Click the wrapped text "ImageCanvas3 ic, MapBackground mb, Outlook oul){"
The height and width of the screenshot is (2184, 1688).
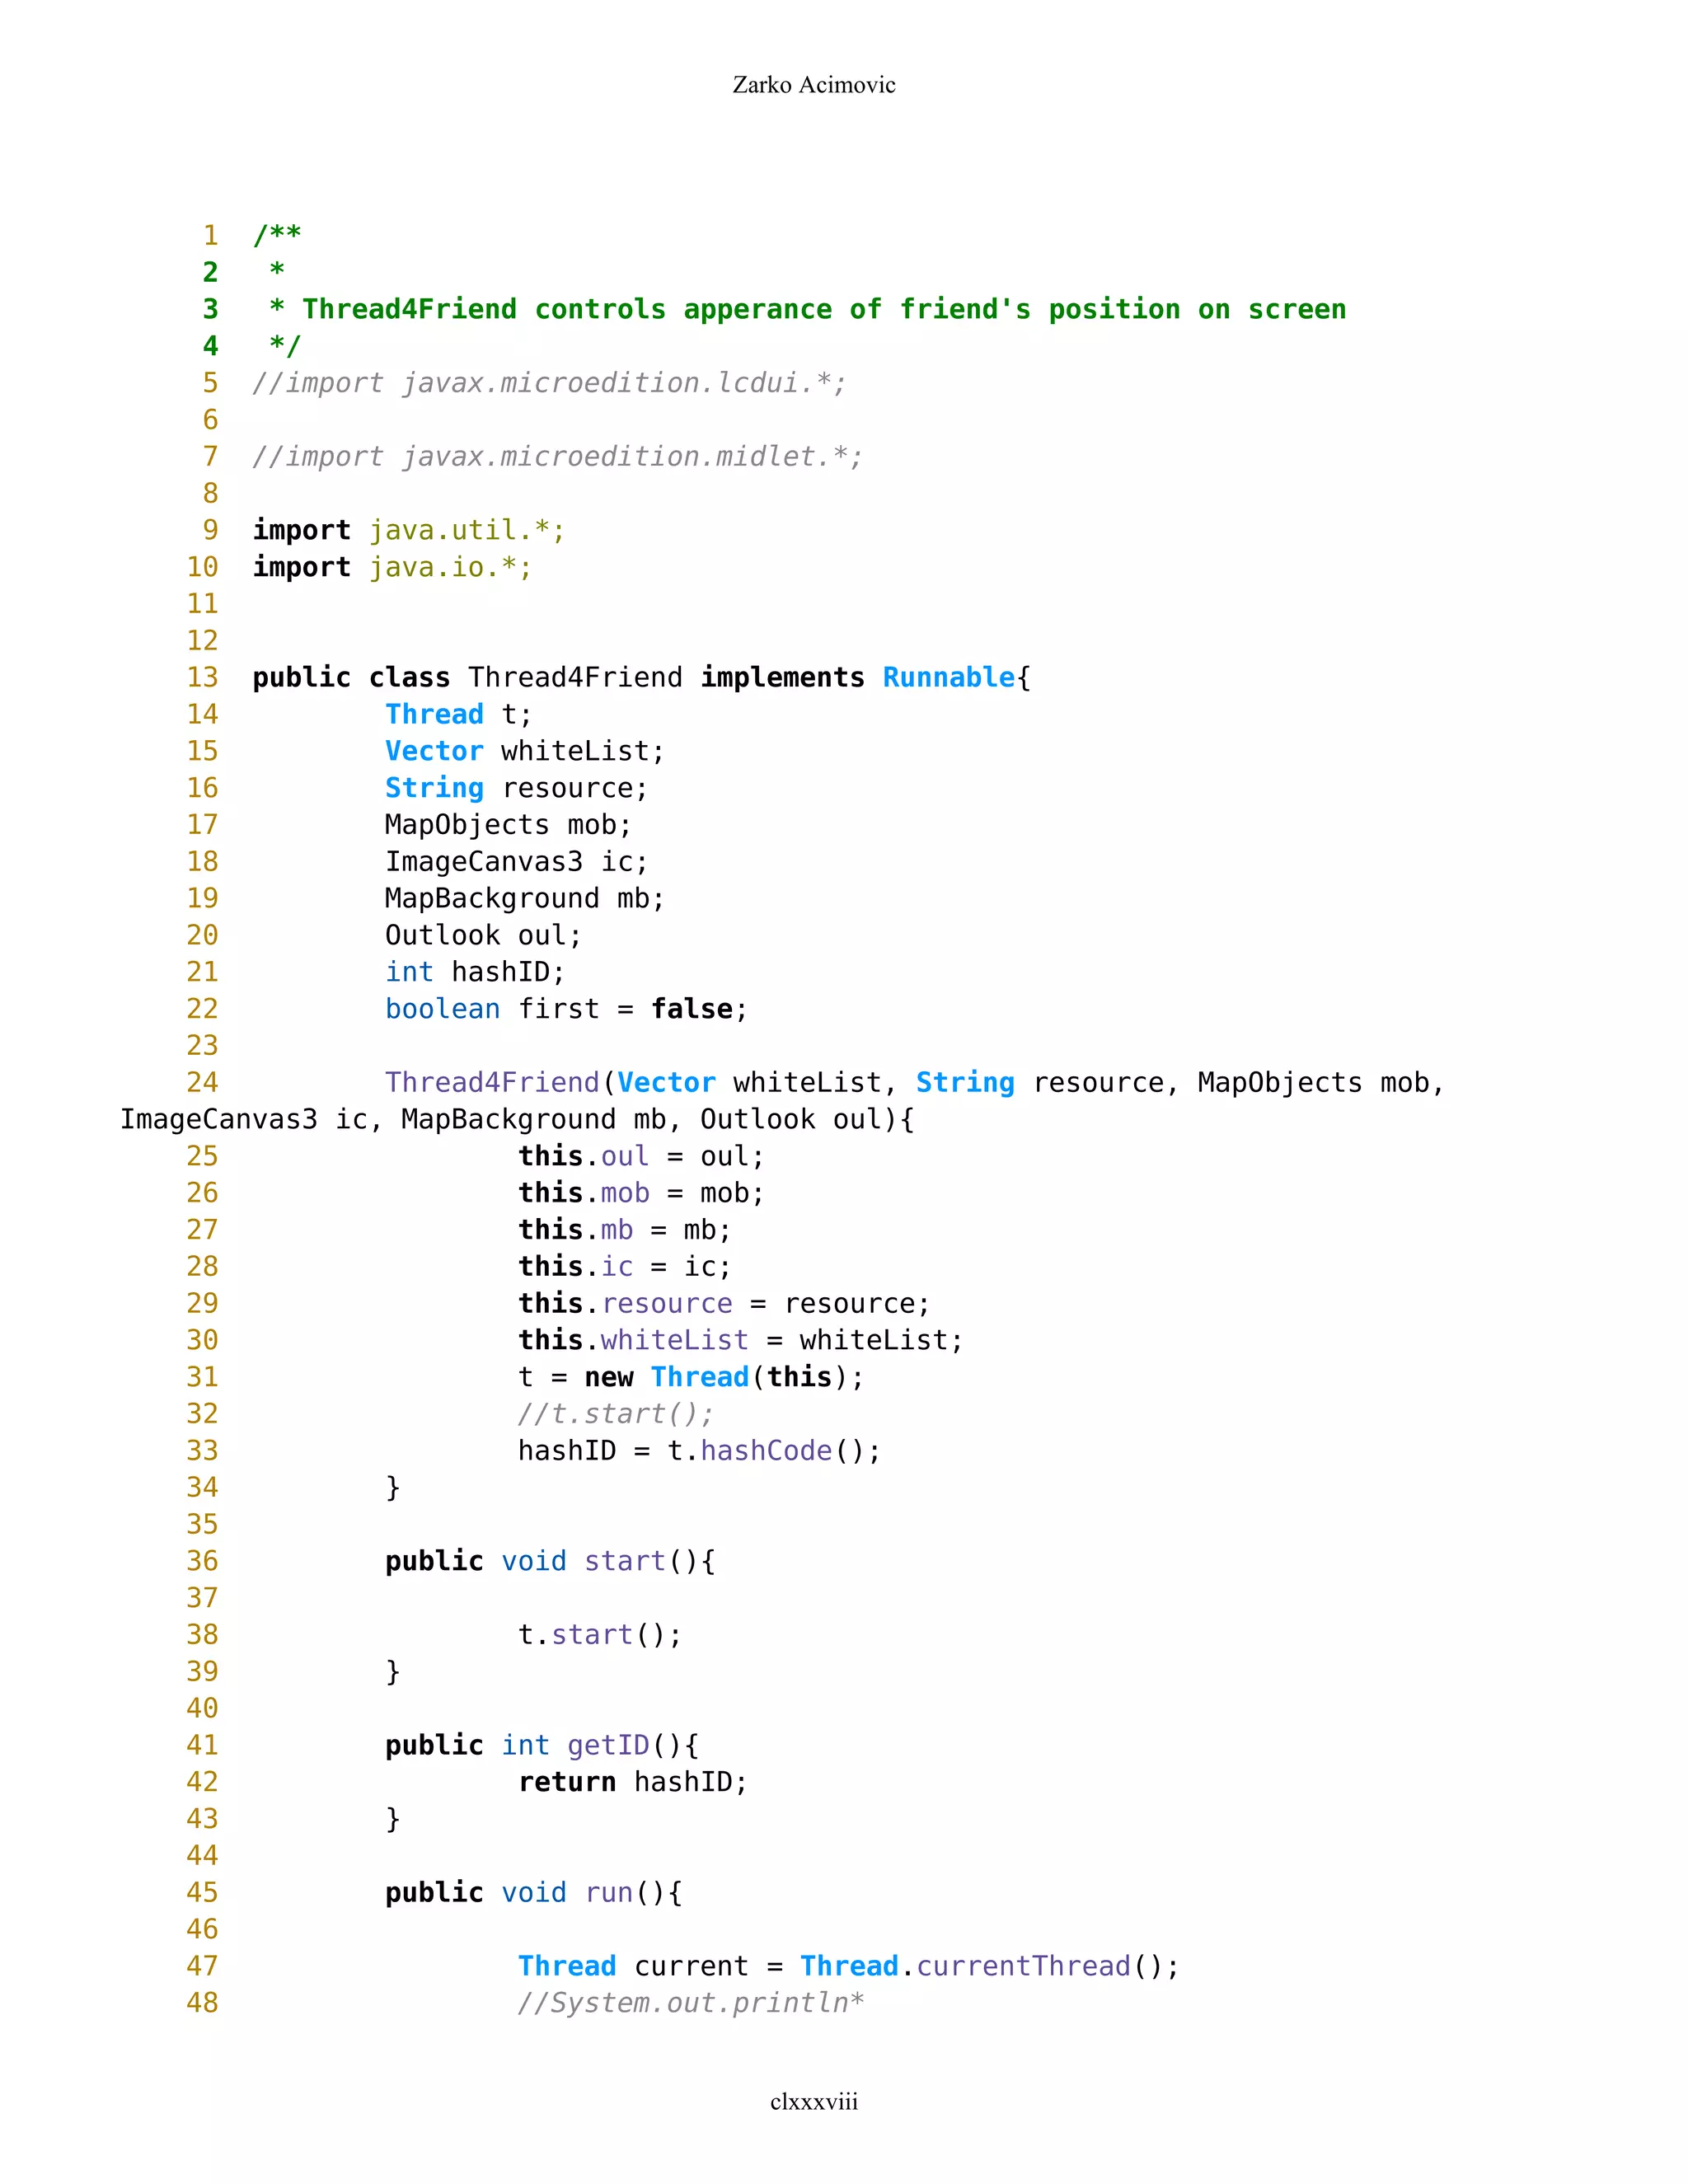click(x=517, y=1119)
